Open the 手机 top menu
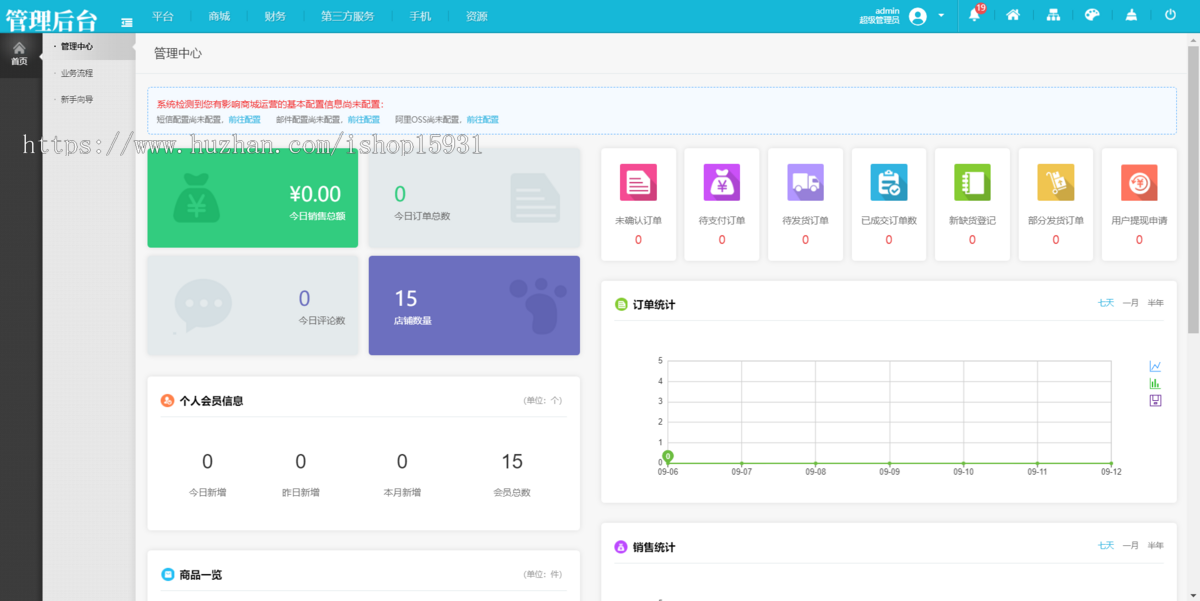 coord(420,16)
